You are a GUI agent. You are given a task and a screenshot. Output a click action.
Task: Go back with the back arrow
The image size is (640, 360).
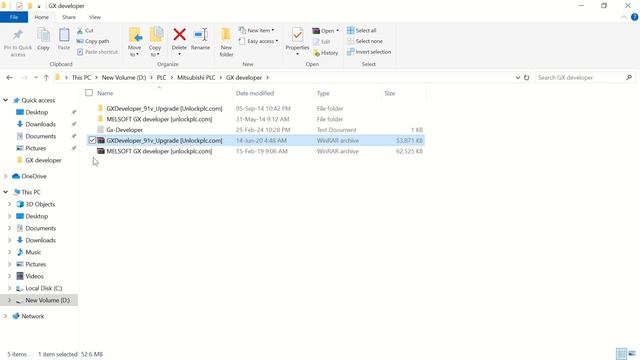9,78
